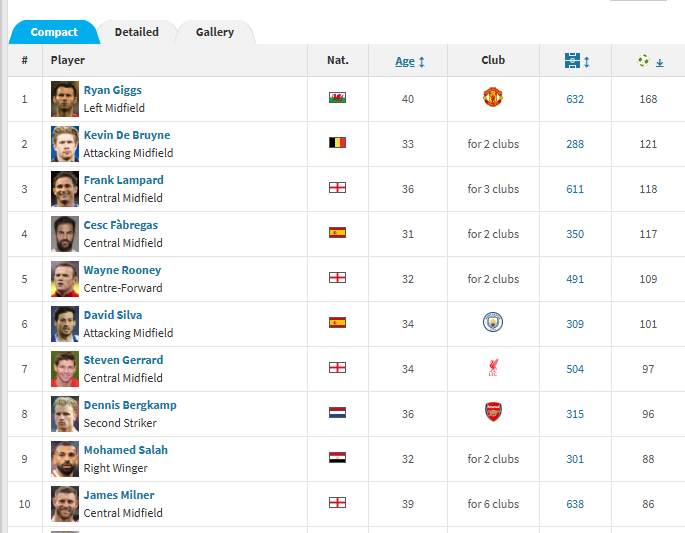Sort by matches played pitch icon
The image size is (685, 533).
572,60
